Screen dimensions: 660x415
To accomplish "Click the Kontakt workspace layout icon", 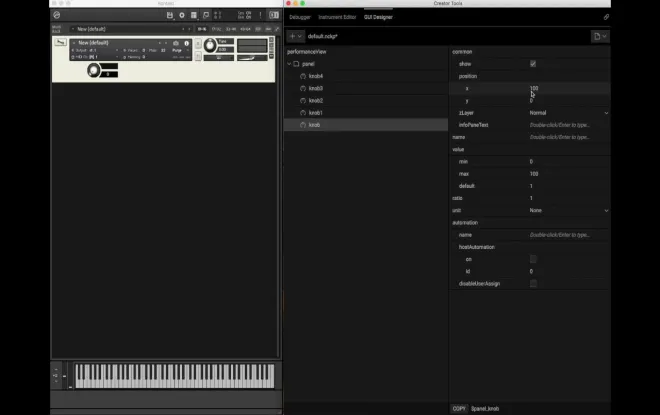I will click(x=194, y=15).
